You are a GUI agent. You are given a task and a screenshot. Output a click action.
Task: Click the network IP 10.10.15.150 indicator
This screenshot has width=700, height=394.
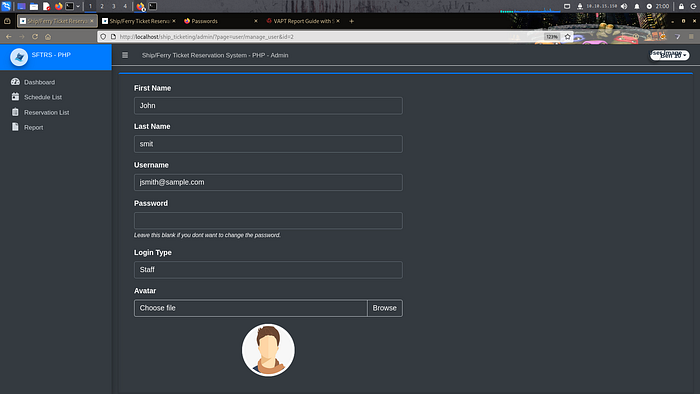601,6
